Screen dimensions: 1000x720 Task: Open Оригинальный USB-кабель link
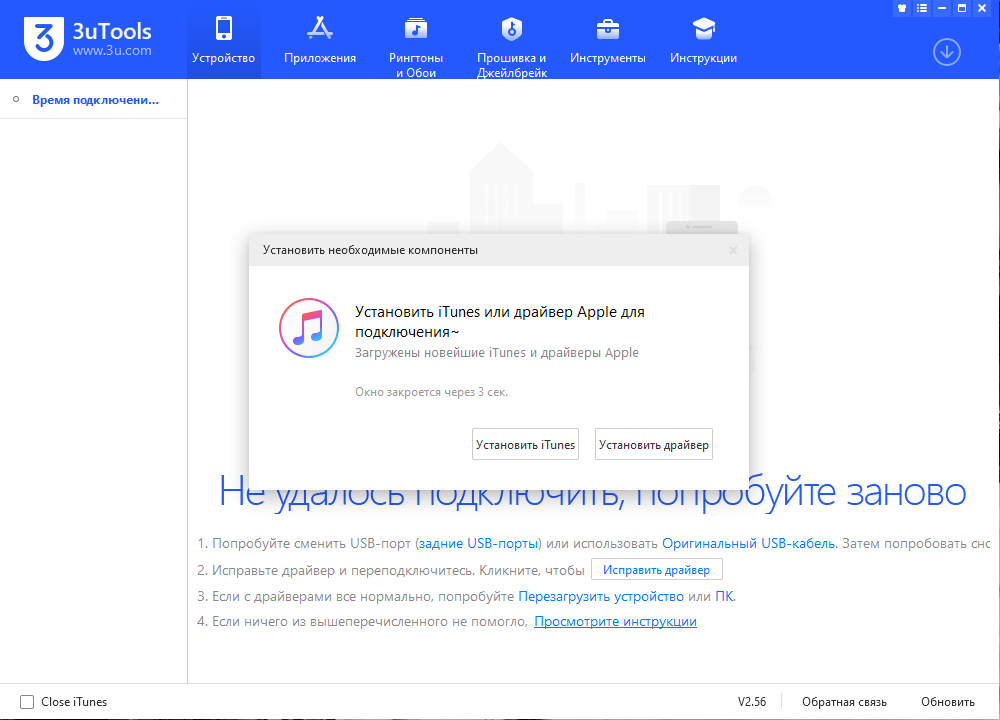(x=748, y=543)
